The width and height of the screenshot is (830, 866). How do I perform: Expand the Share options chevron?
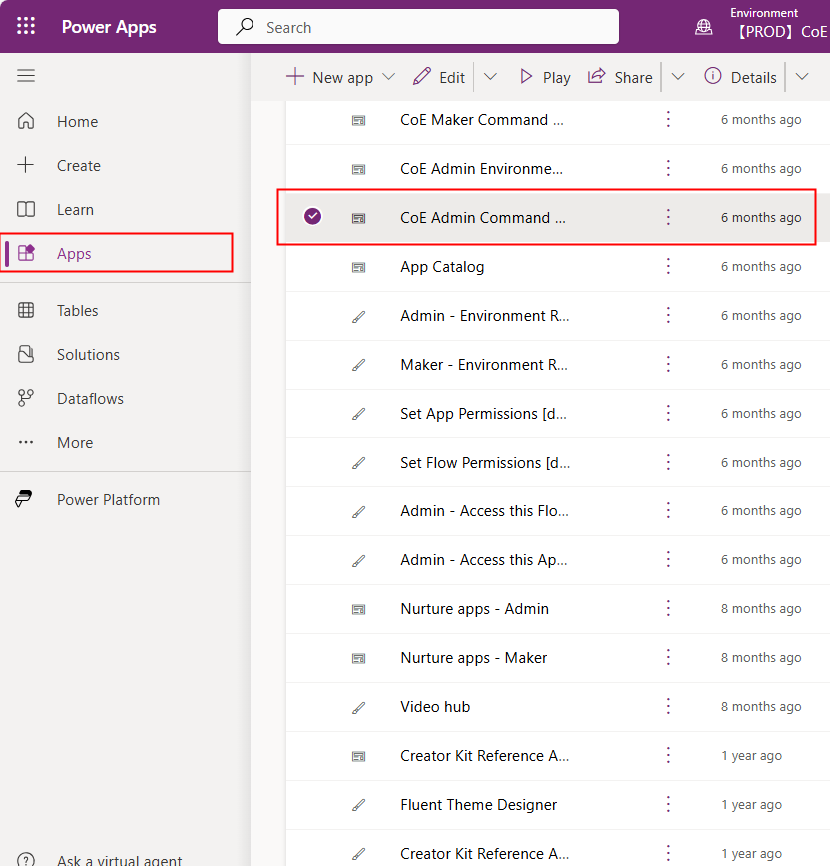[x=678, y=77]
